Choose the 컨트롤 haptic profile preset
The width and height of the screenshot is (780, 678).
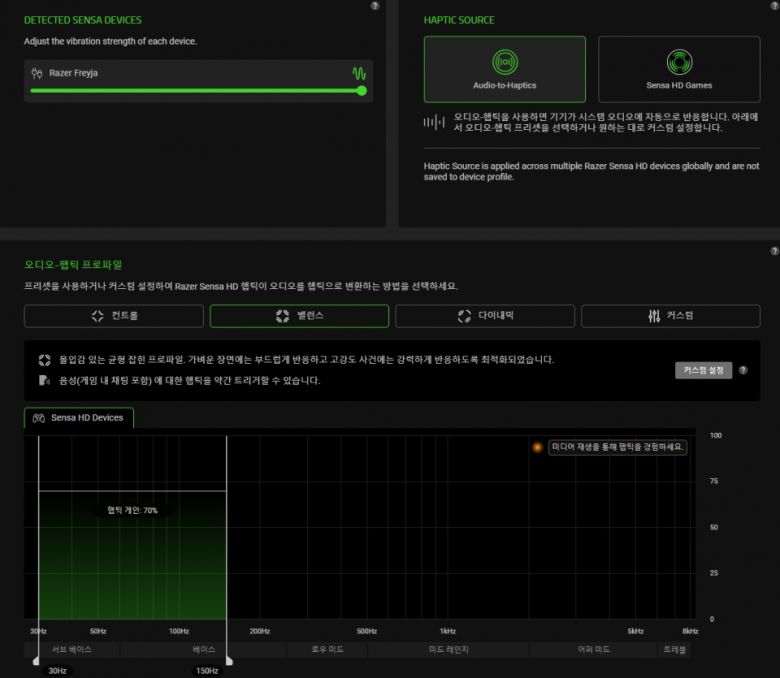(114, 316)
